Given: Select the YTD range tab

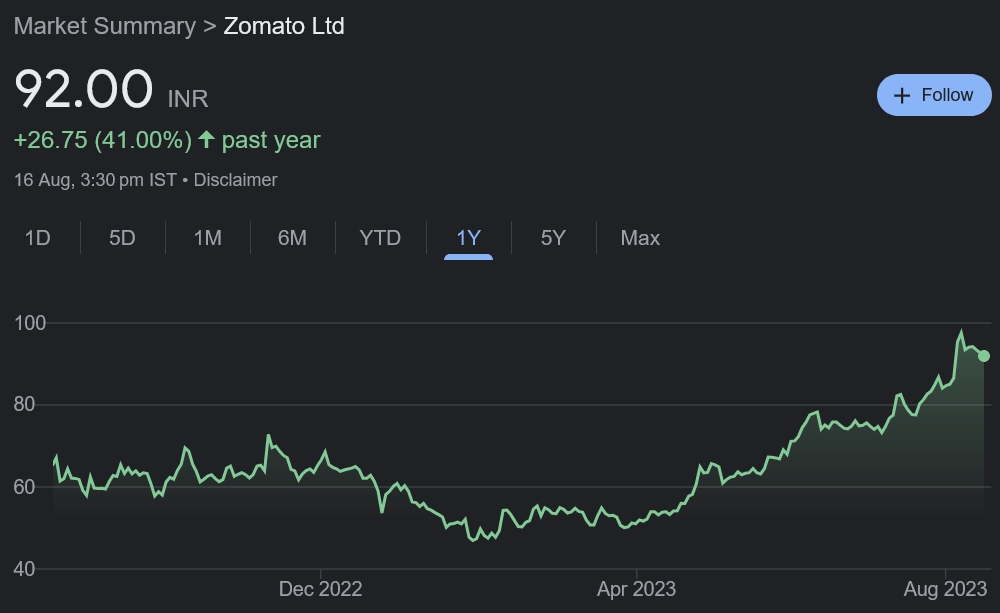Looking at the screenshot, I should pos(380,238).
